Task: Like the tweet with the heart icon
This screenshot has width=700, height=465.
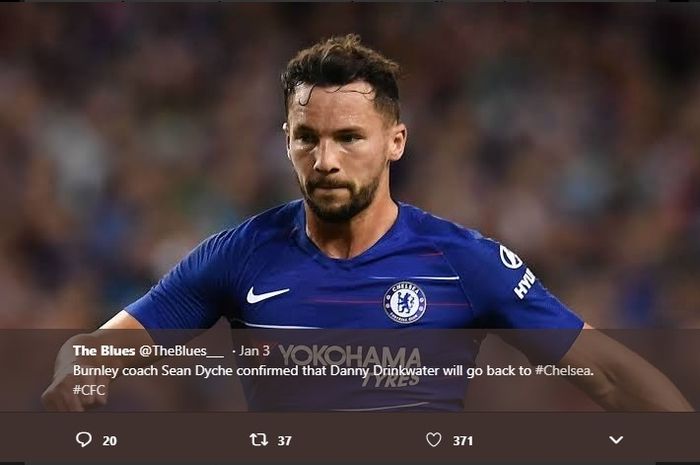Action: (x=433, y=439)
